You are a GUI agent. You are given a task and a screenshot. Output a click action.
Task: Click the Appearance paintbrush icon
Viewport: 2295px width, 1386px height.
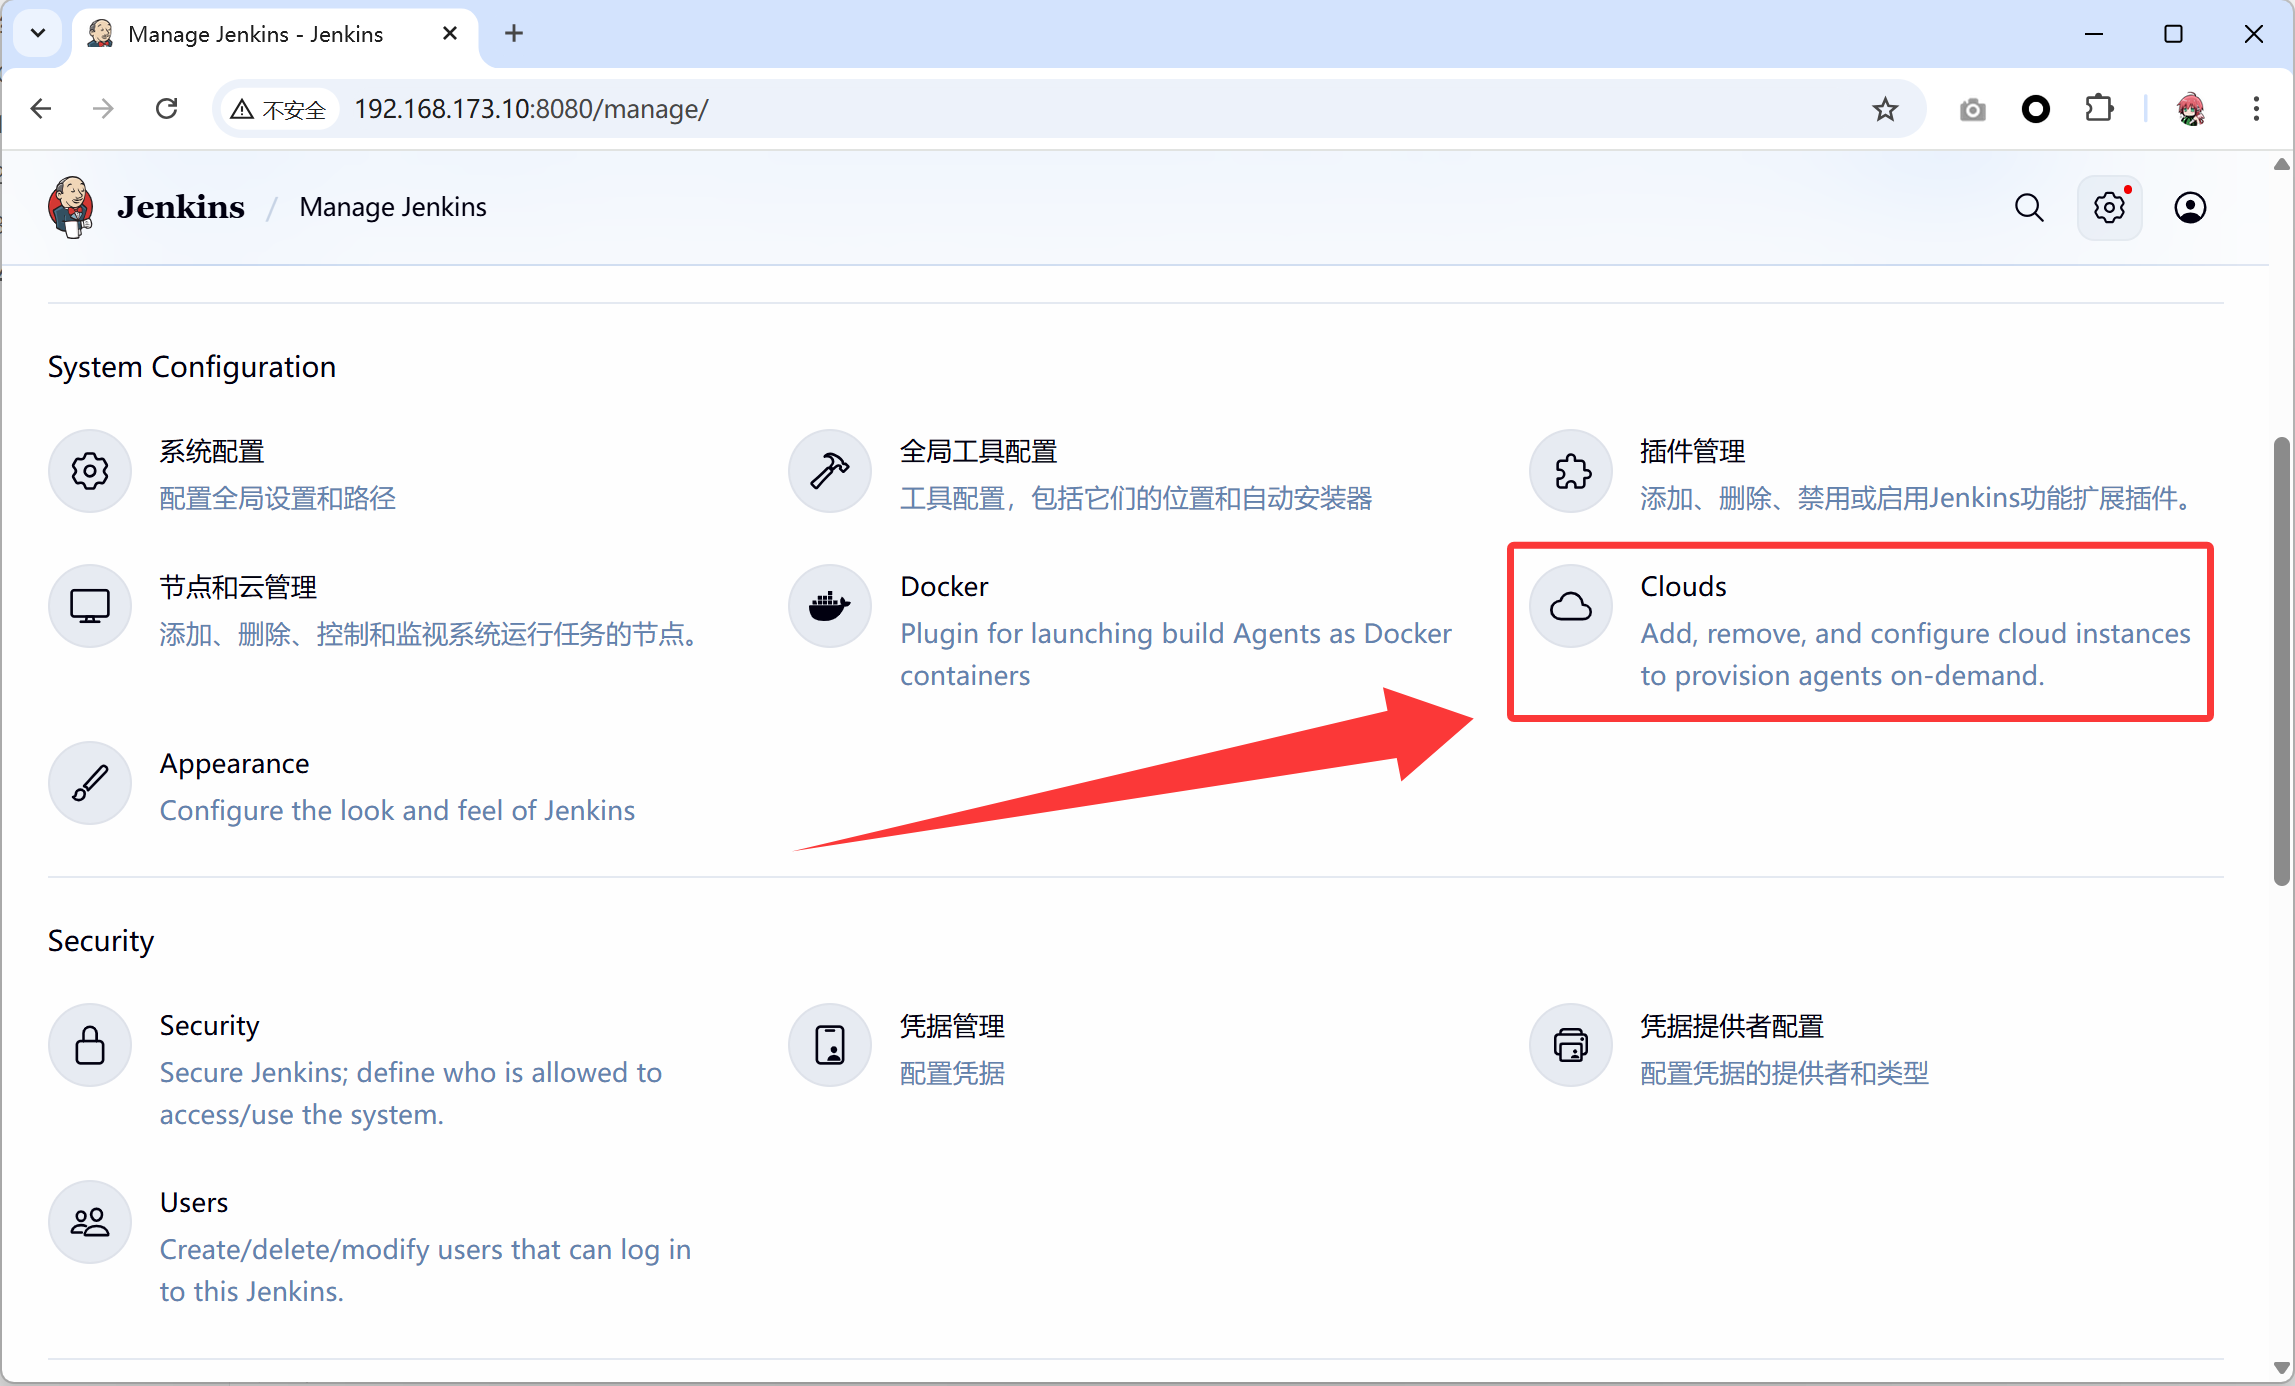(90, 783)
